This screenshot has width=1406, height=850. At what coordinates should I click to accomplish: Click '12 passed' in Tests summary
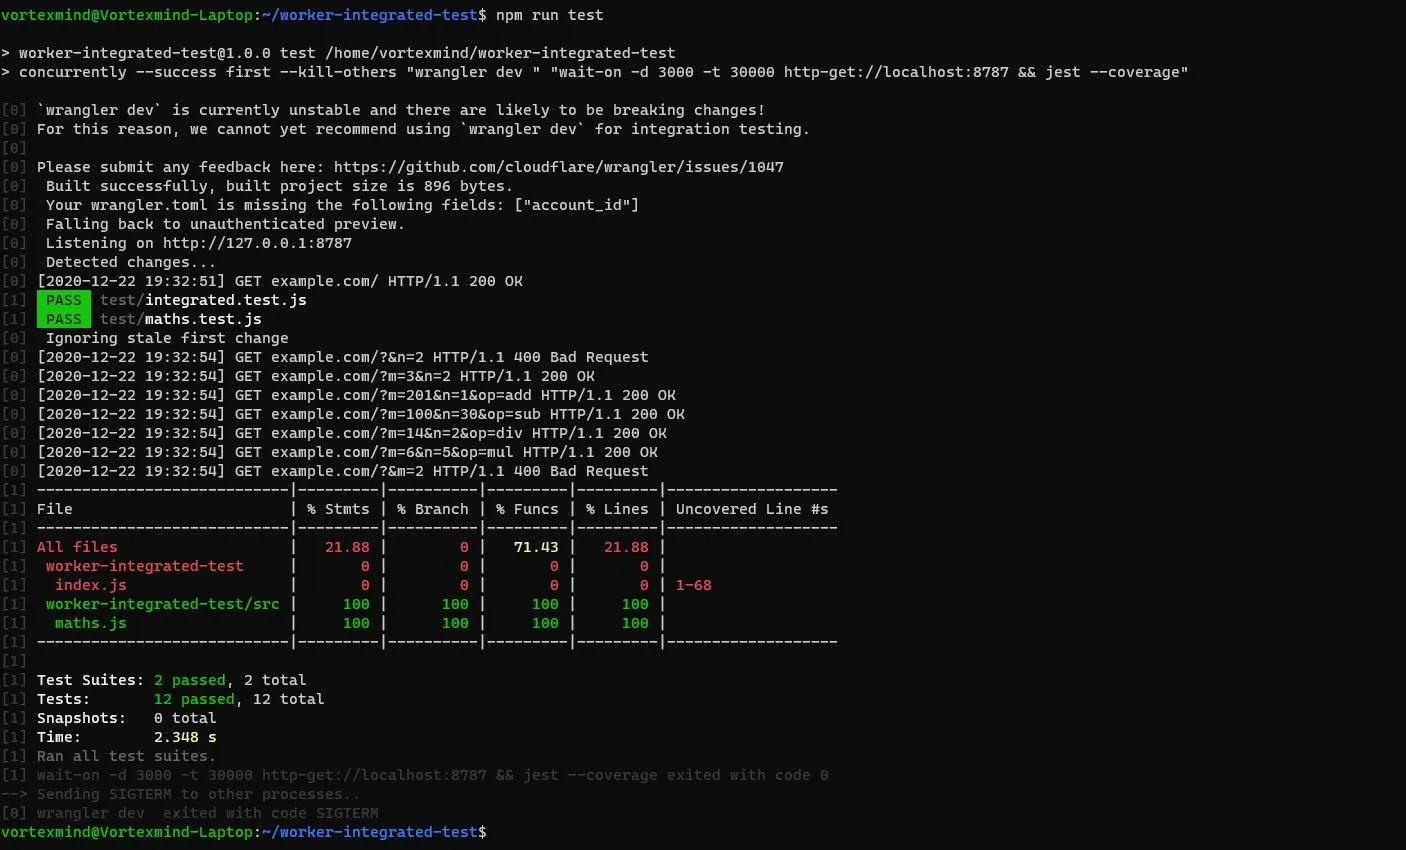[194, 699]
